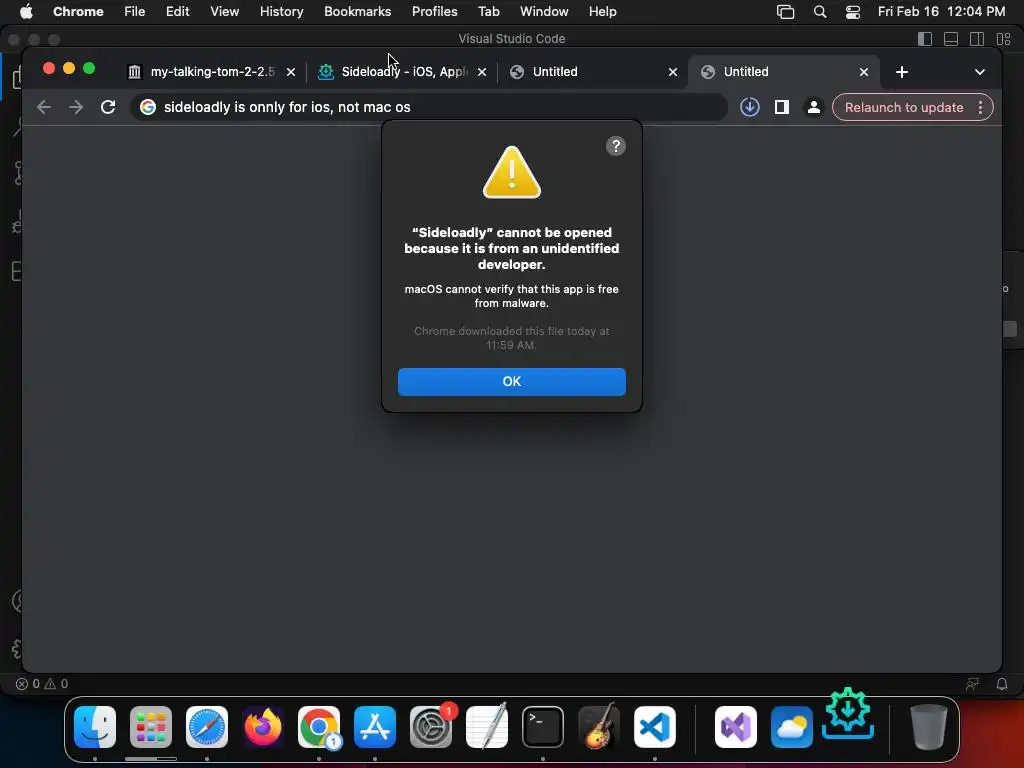Open Visual Studio Code from the Dock
1024x768 pixels.
[654, 727]
